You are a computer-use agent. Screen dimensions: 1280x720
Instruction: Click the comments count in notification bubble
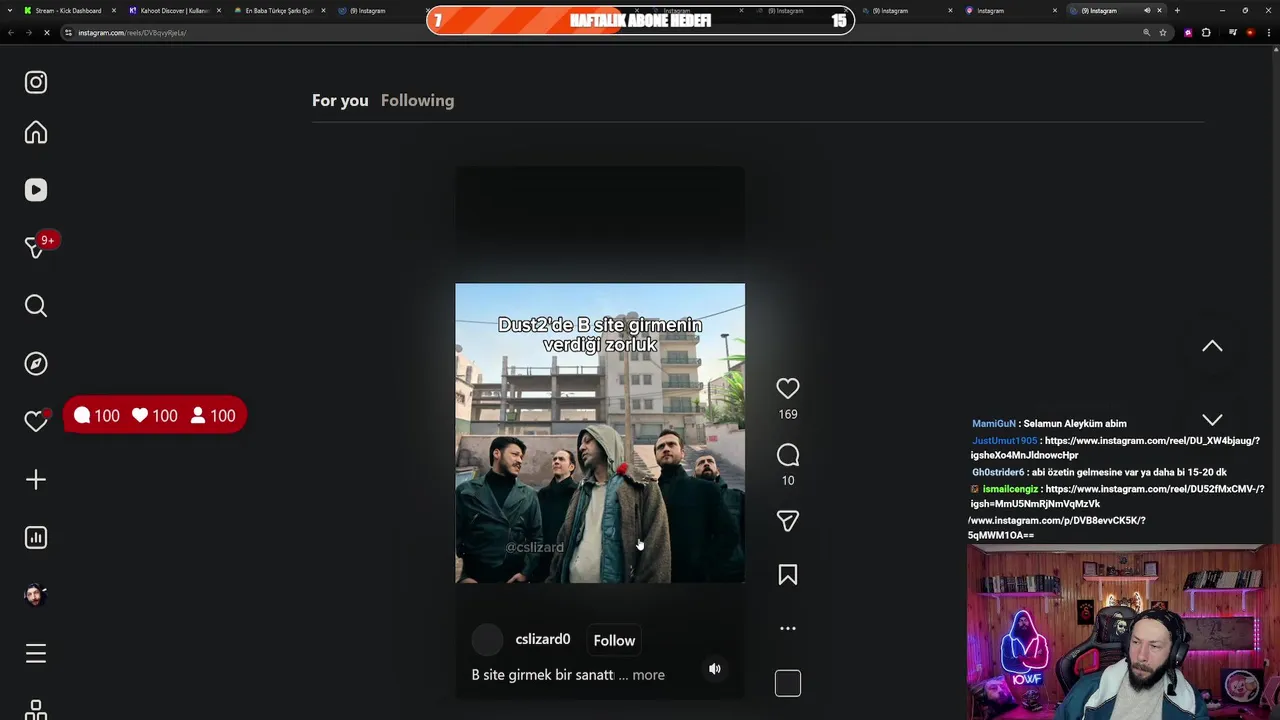[97, 416]
